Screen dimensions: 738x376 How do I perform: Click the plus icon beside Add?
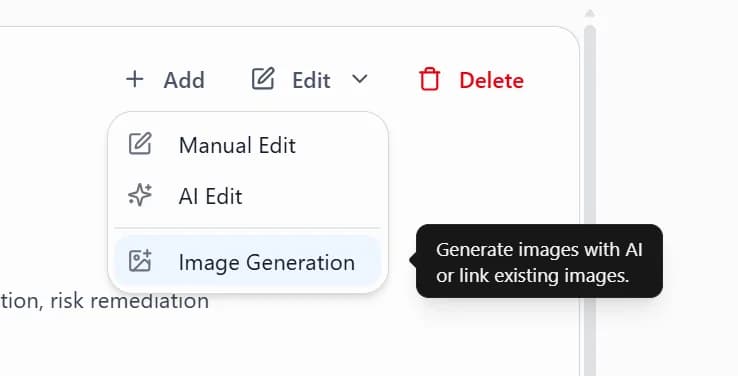point(135,79)
